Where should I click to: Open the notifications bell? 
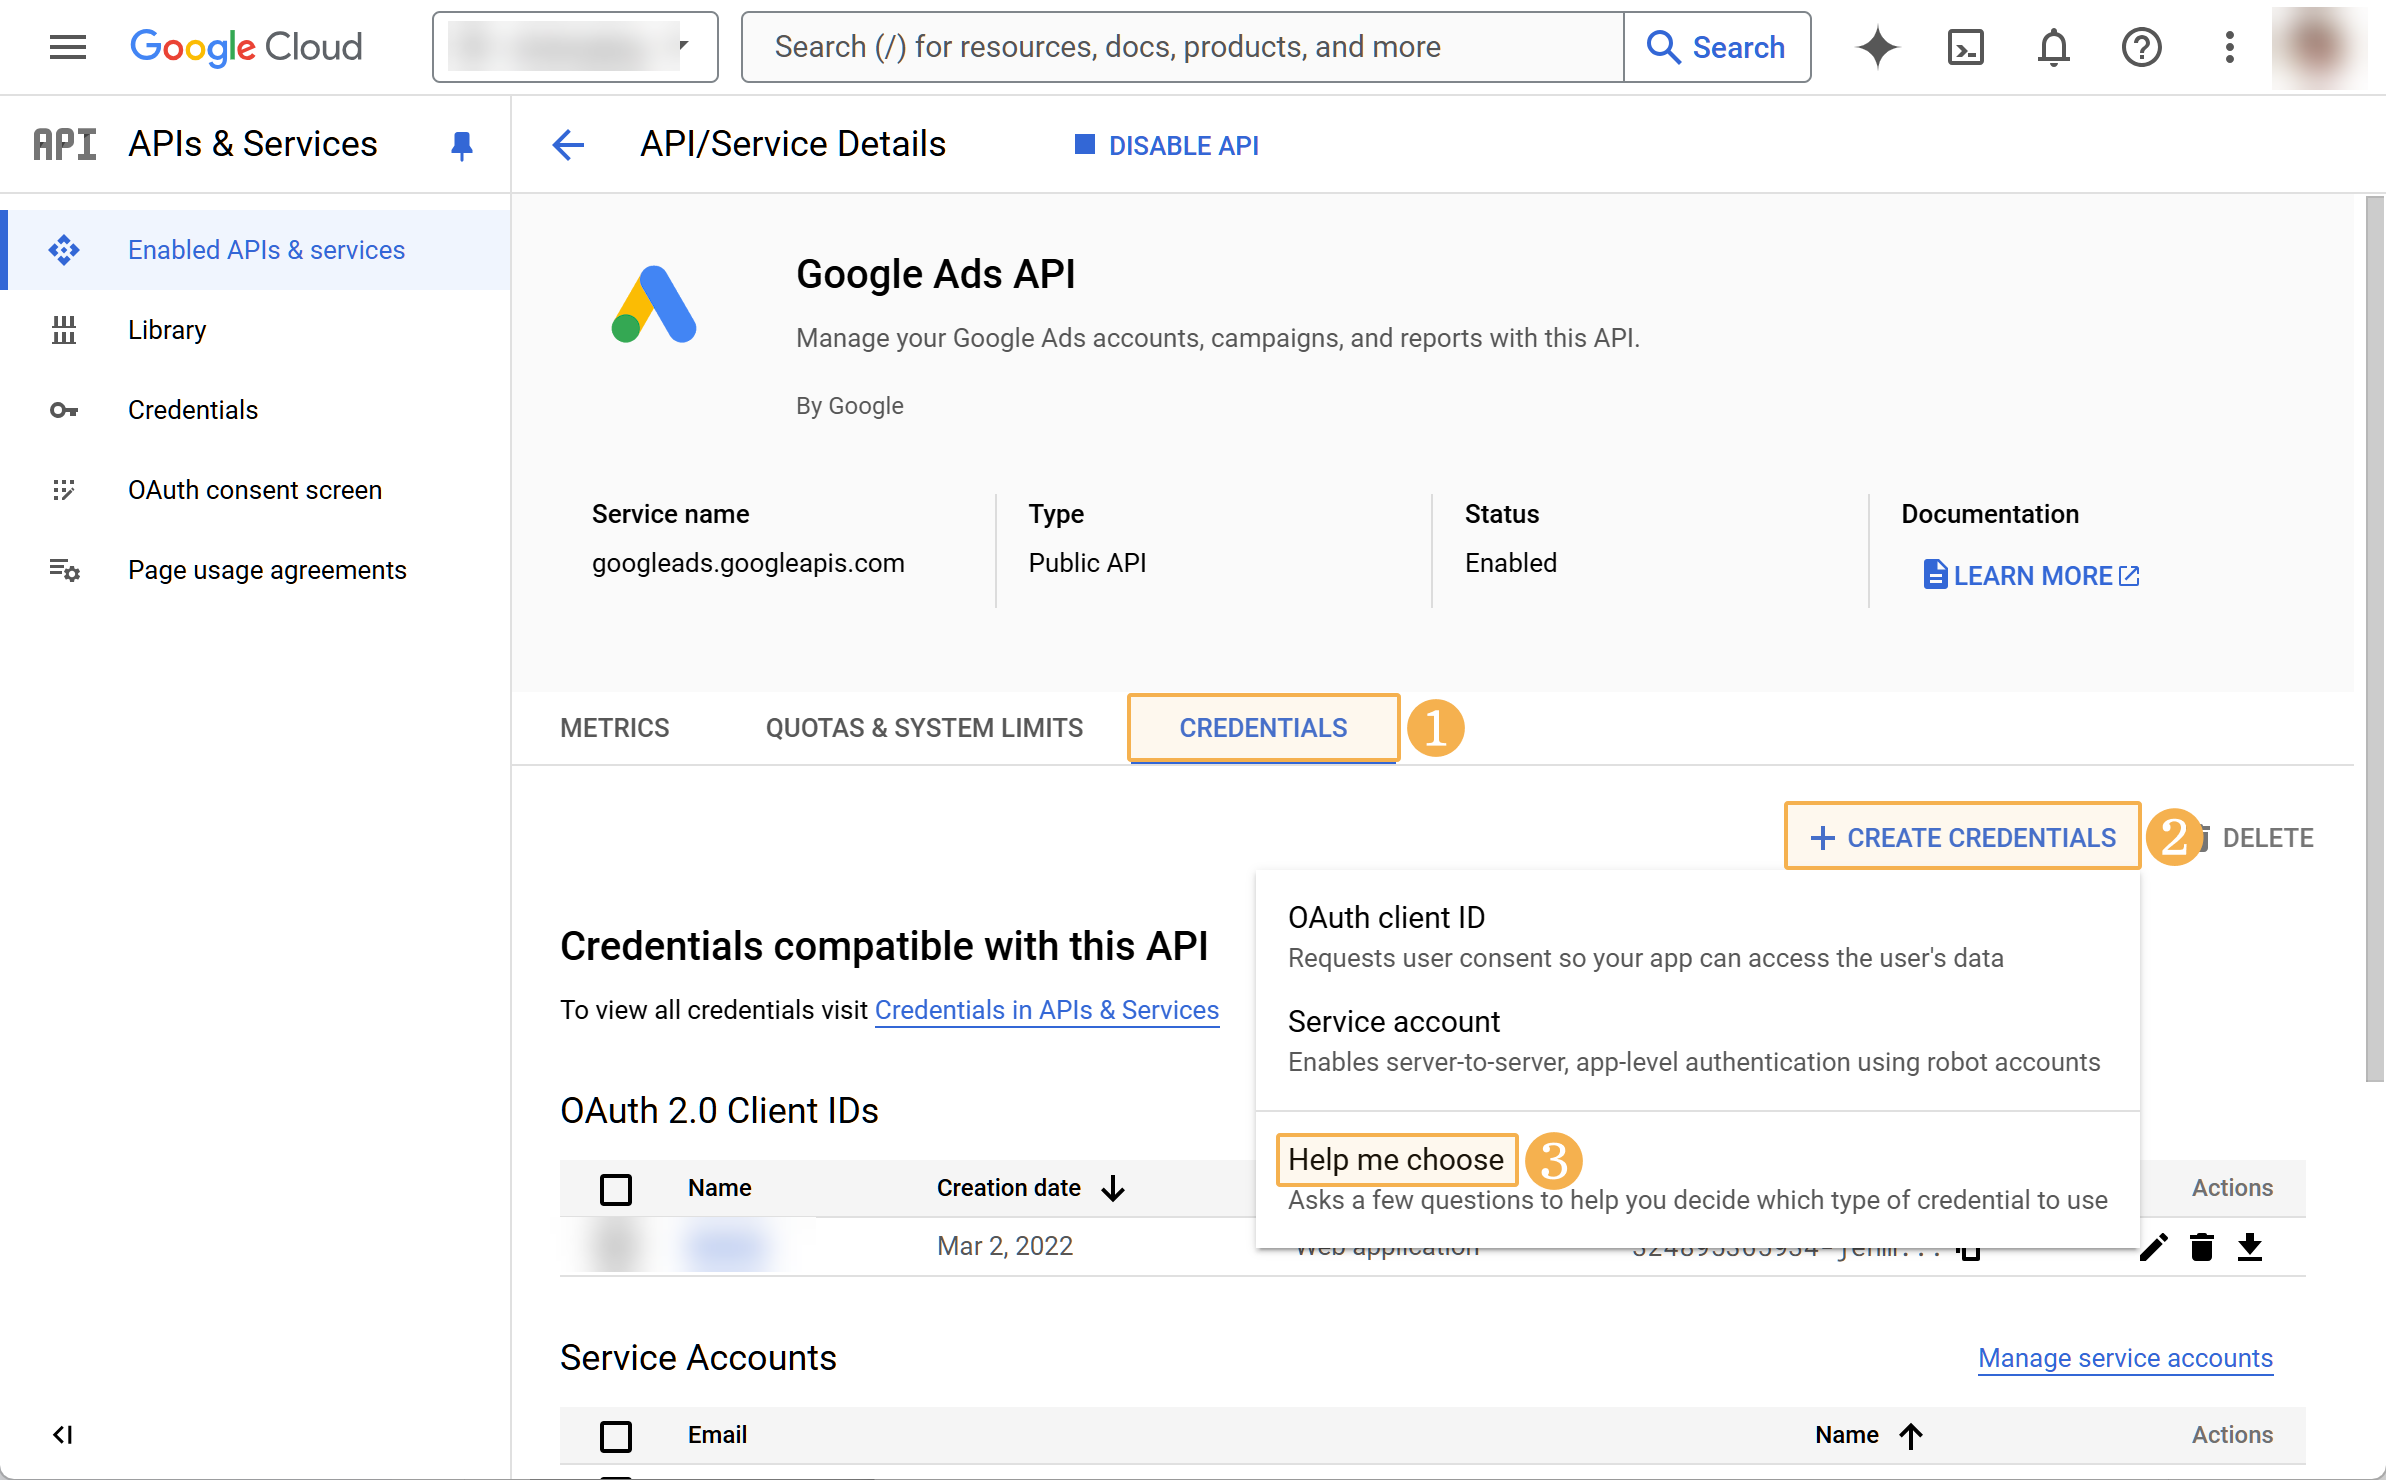tap(2053, 47)
